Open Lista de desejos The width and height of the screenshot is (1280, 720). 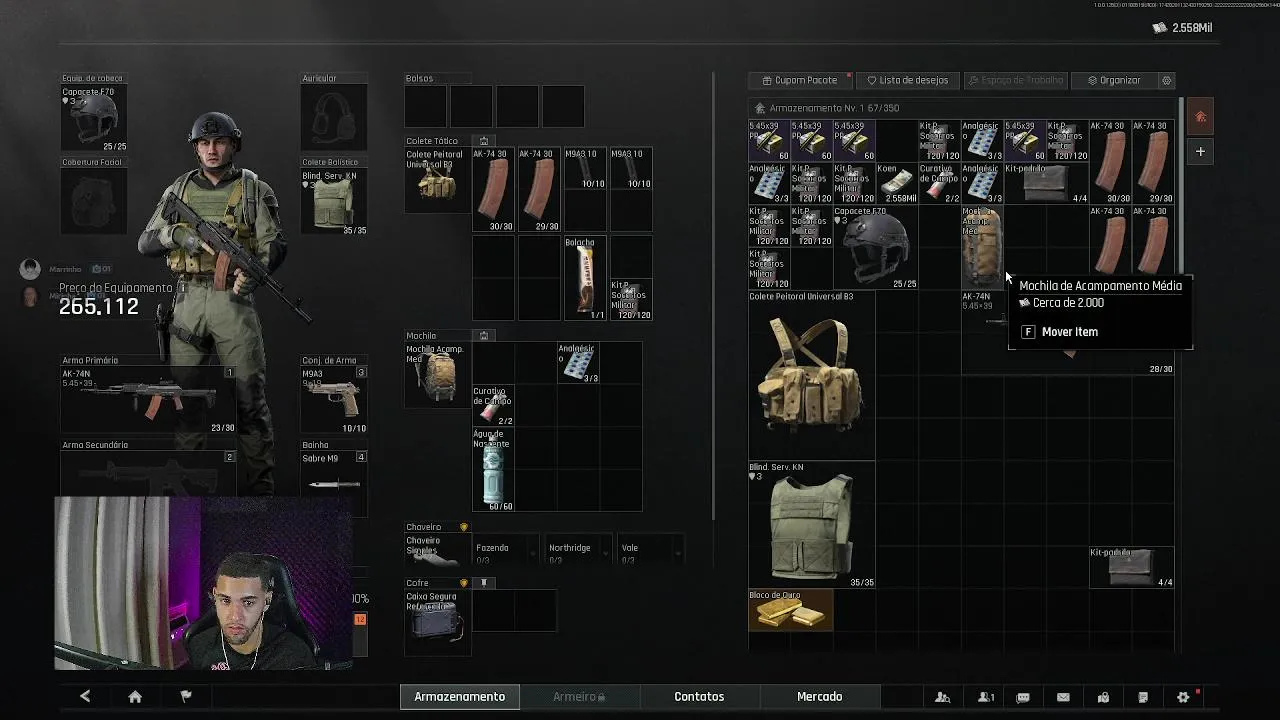pyautogui.click(x=907, y=80)
